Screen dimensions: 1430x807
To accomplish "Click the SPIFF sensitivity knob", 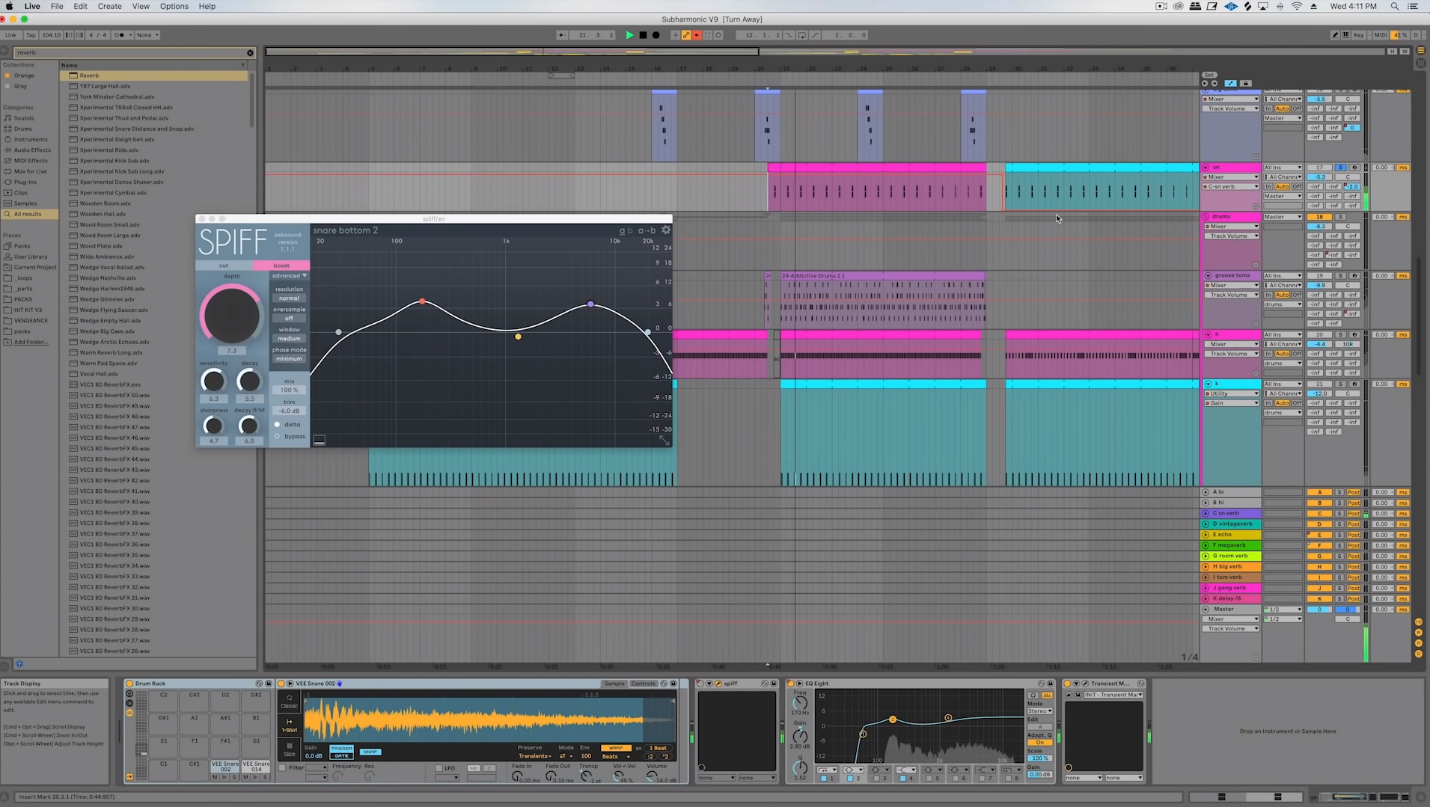I will 213,380.
